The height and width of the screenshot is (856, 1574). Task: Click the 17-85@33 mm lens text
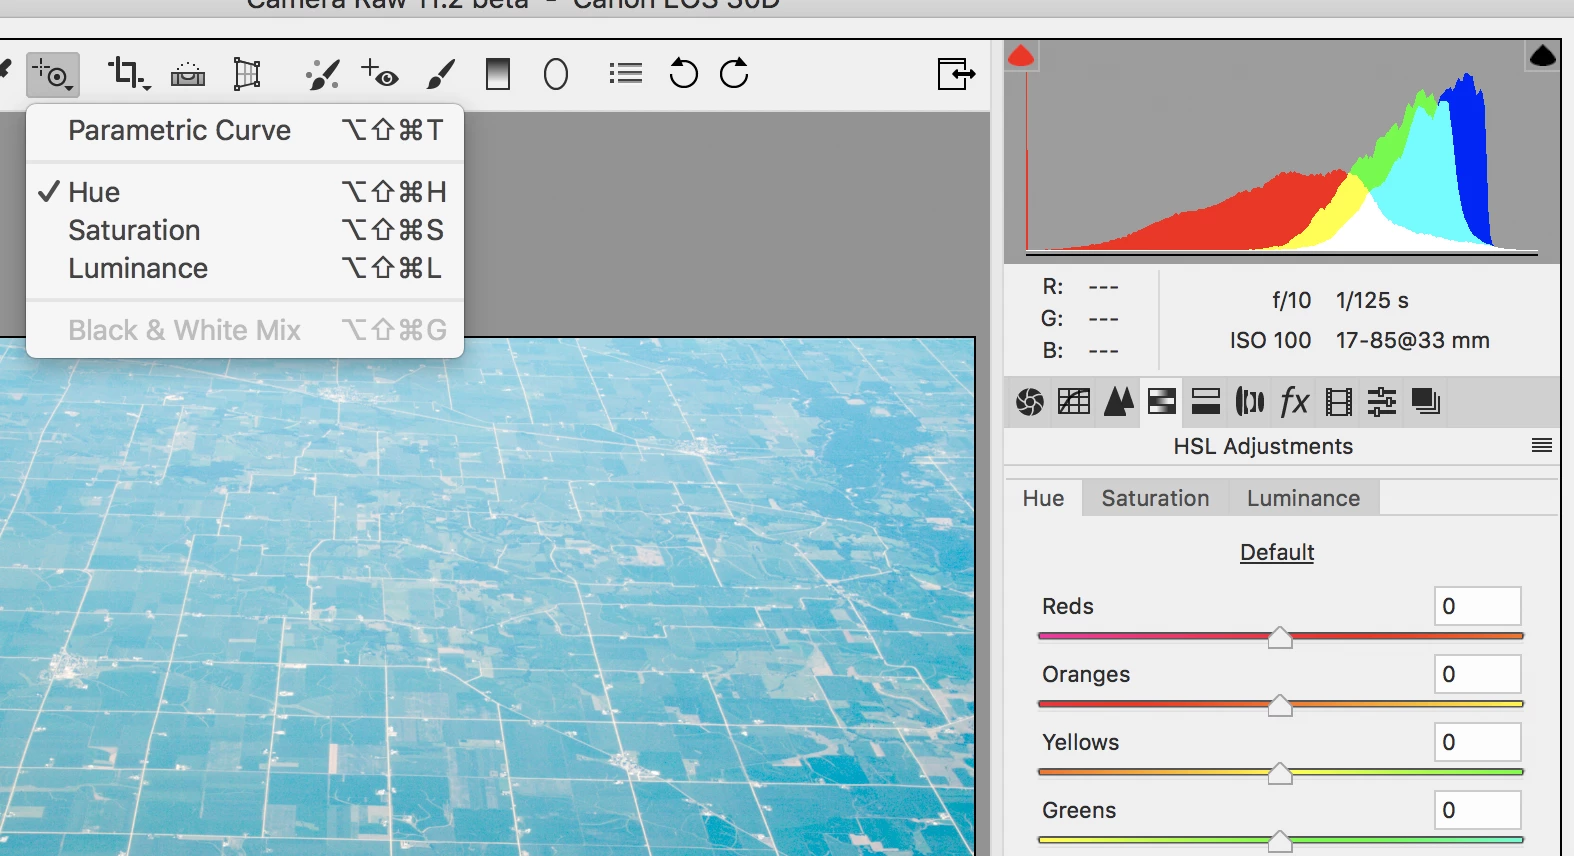(1412, 341)
